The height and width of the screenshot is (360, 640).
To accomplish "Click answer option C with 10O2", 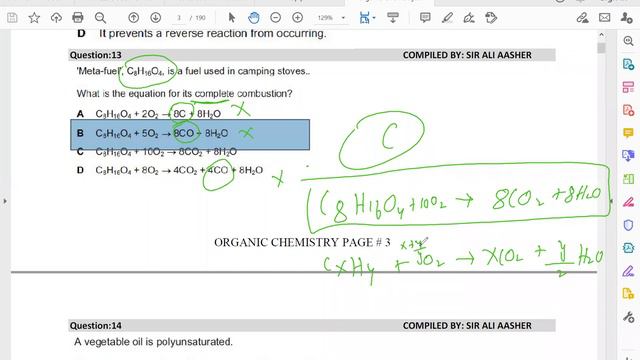I will 157,152.
